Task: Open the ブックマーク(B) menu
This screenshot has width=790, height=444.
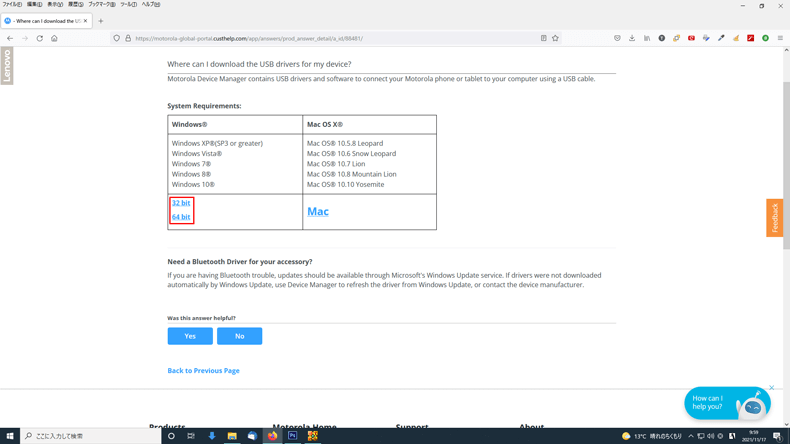Action: (x=101, y=5)
